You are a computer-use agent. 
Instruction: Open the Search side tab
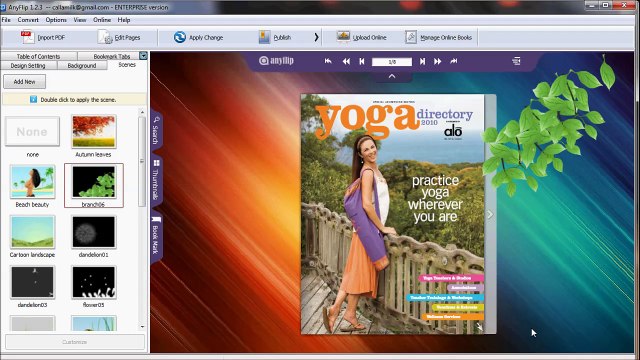[156, 130]
